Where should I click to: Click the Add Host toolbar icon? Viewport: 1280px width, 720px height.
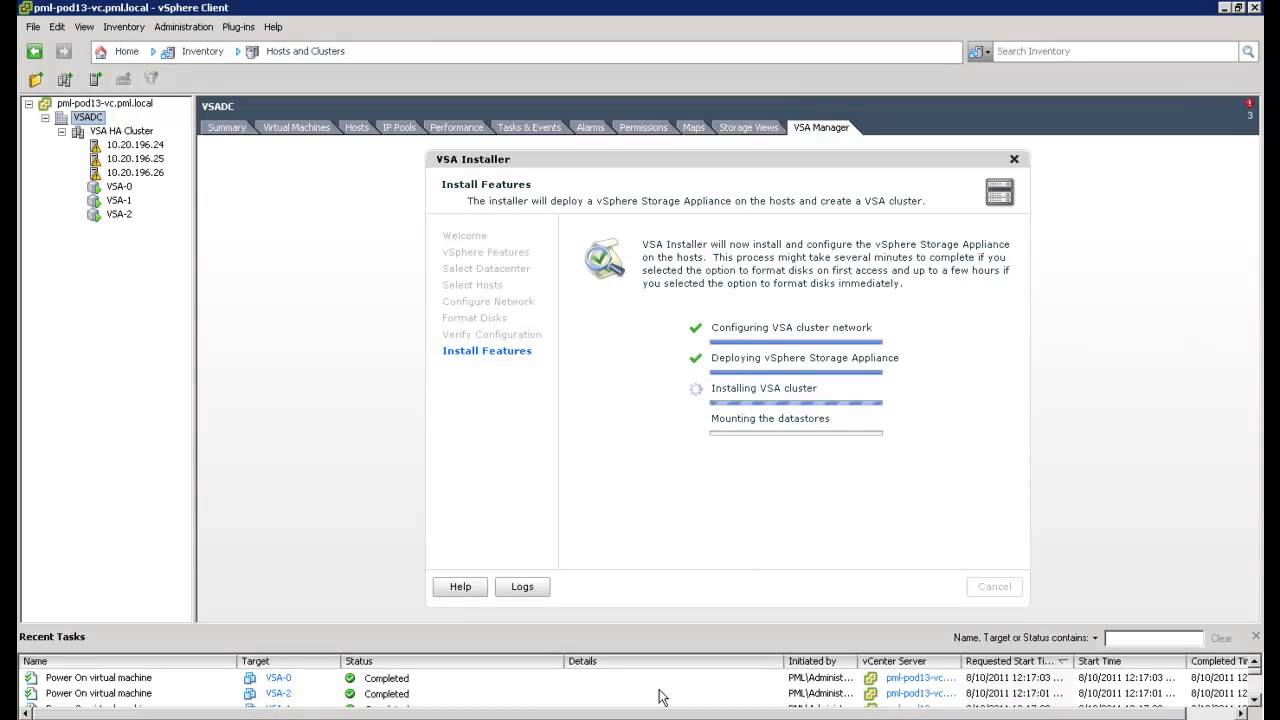tap(95, 79)
